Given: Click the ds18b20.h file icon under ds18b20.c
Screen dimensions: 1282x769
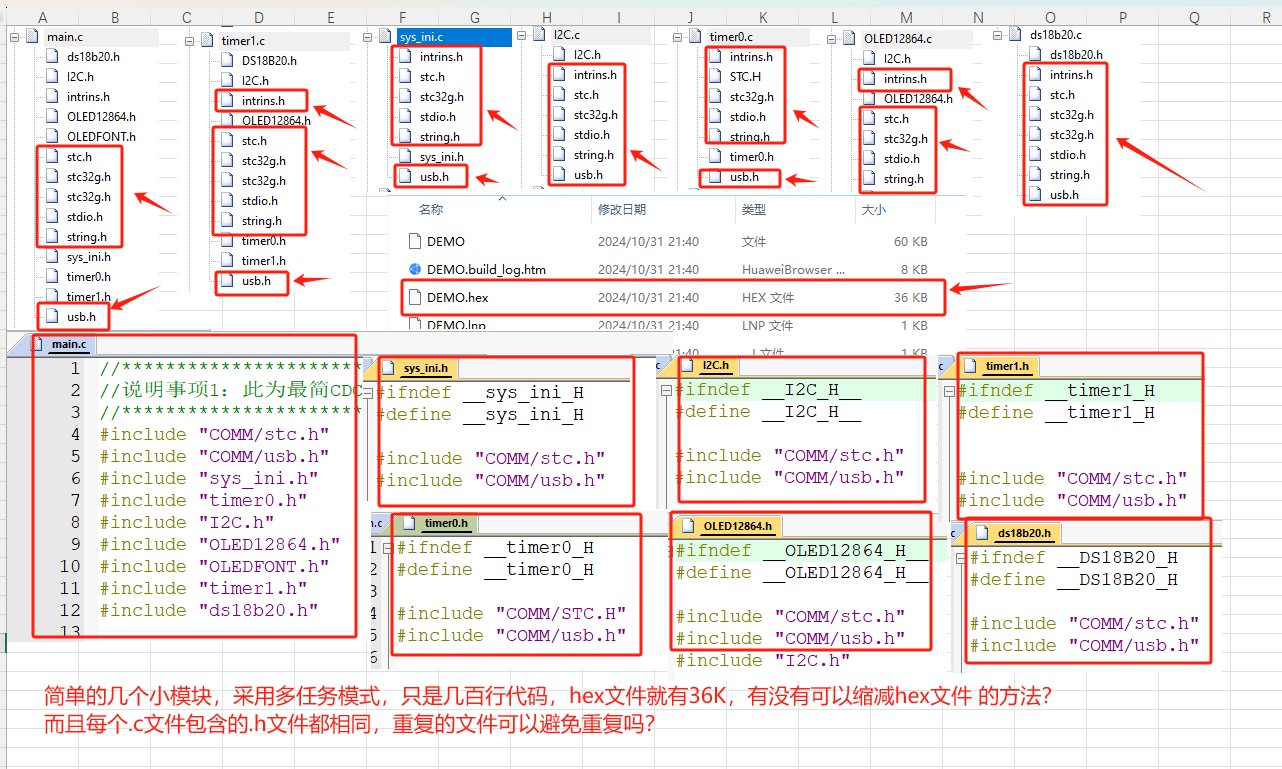Looking at the screenshot, I should [1037, 55].
